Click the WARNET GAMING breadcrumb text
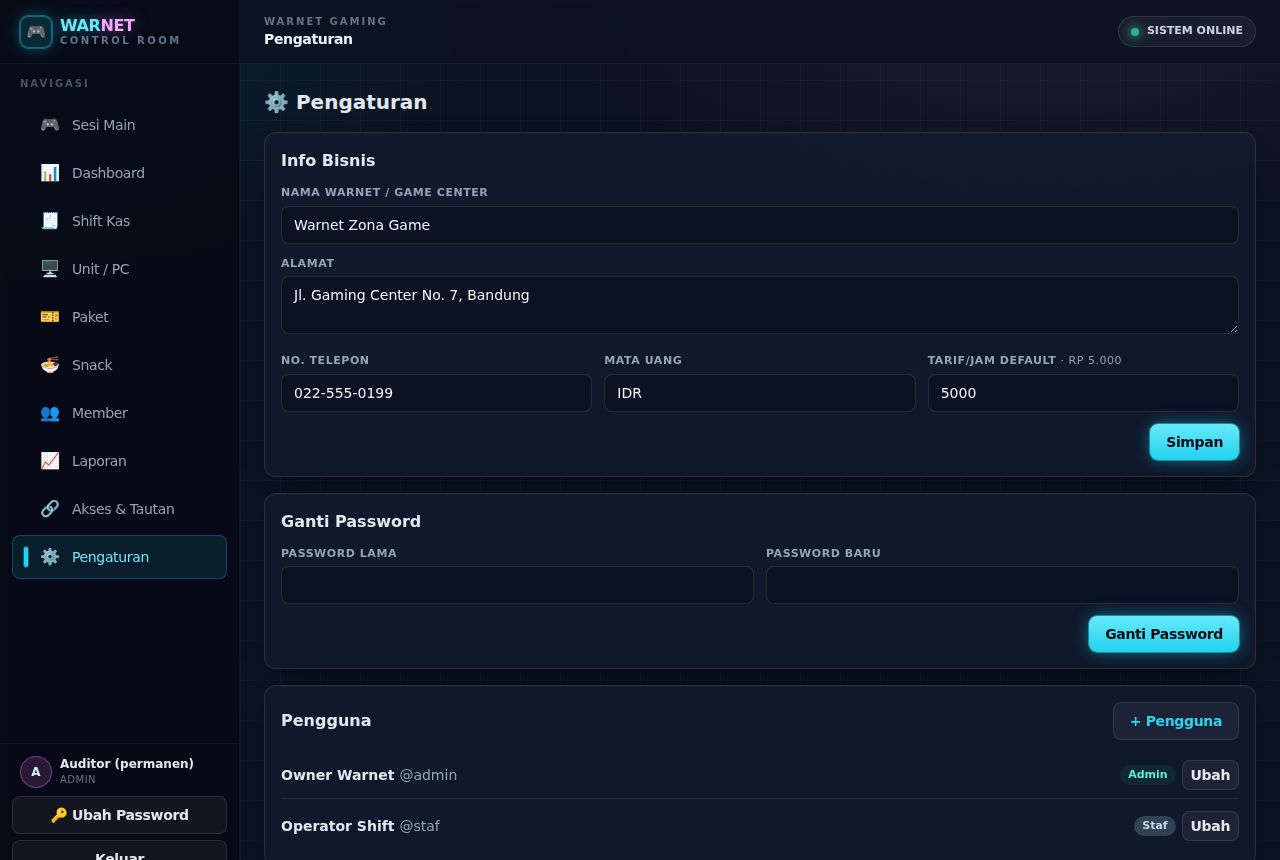 click(x=325, y=21)
